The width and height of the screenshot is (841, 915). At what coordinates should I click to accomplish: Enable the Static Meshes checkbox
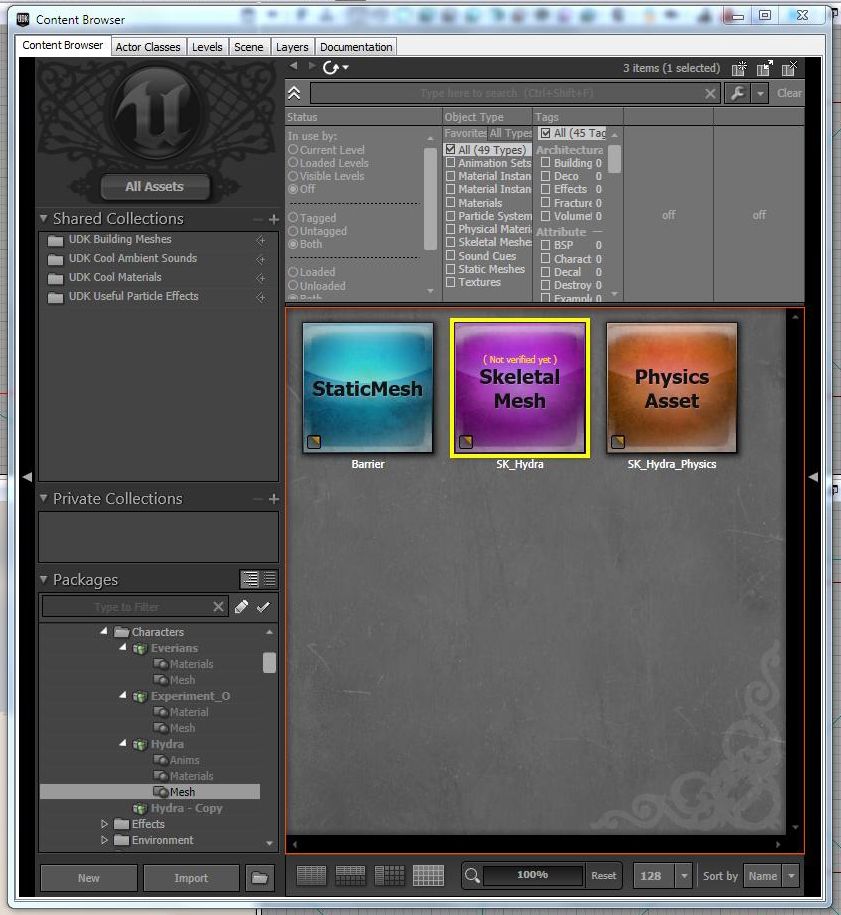(451, 269)
